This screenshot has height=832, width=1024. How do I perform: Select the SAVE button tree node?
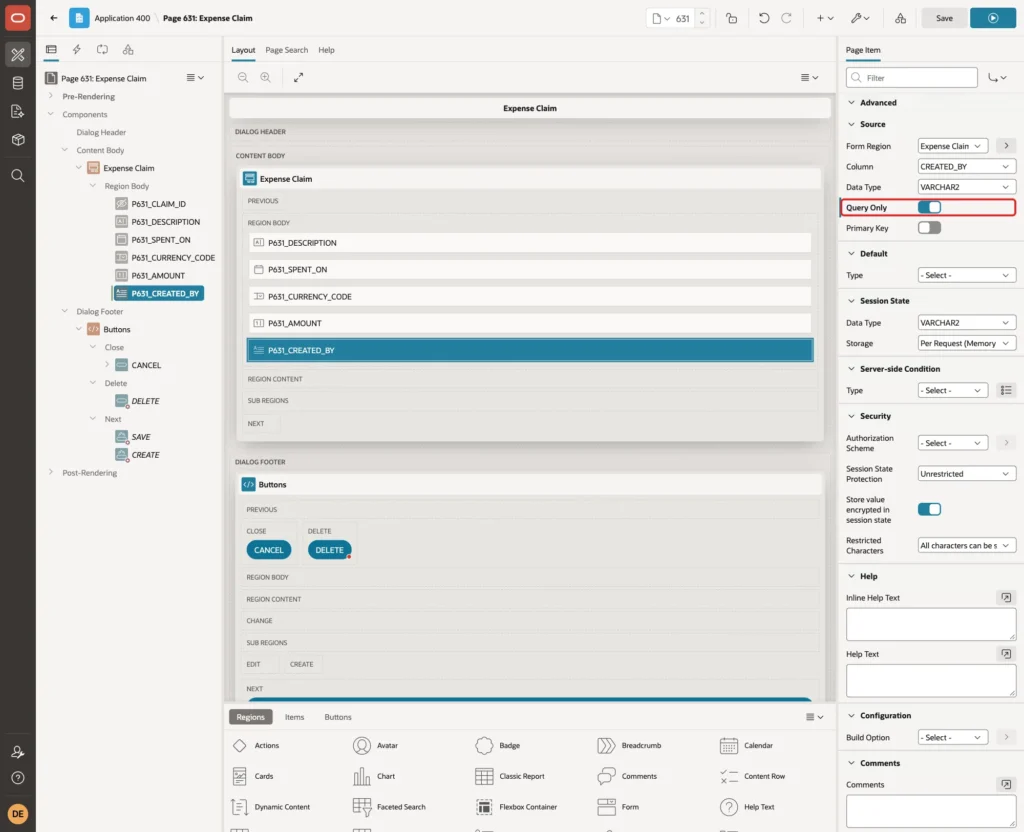(140, 437)
